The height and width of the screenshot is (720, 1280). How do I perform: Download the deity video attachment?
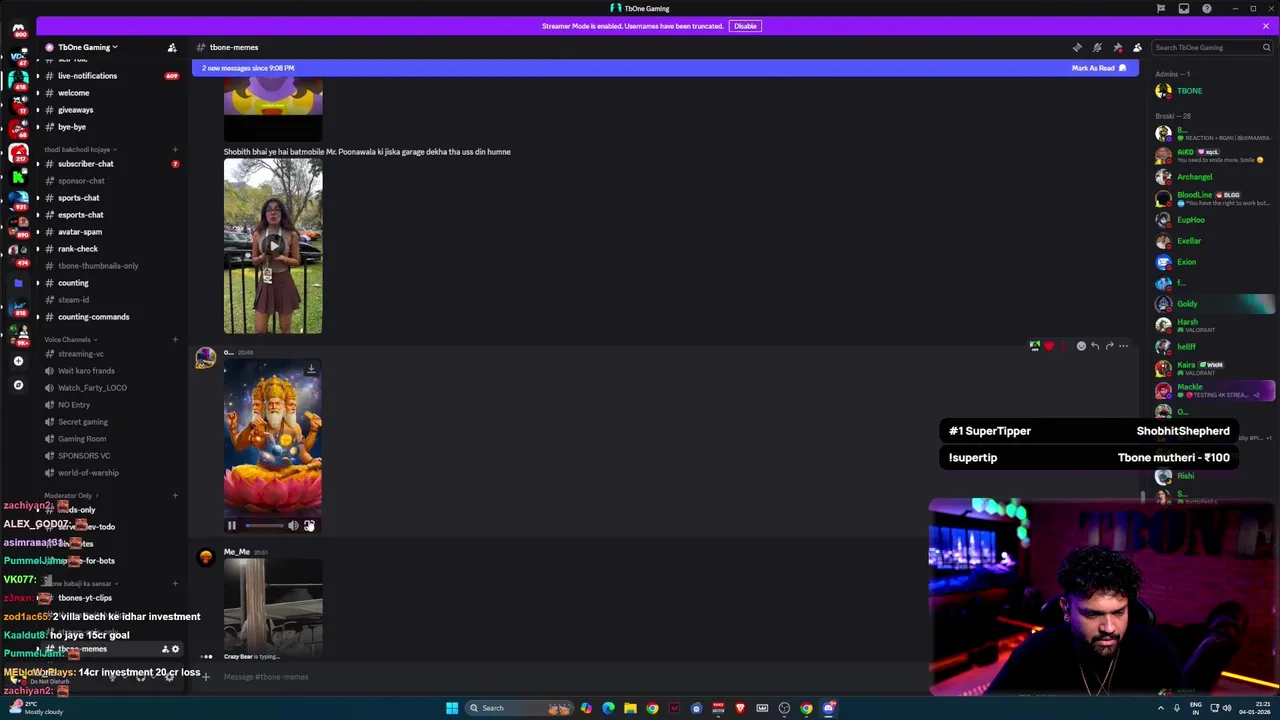311,369
